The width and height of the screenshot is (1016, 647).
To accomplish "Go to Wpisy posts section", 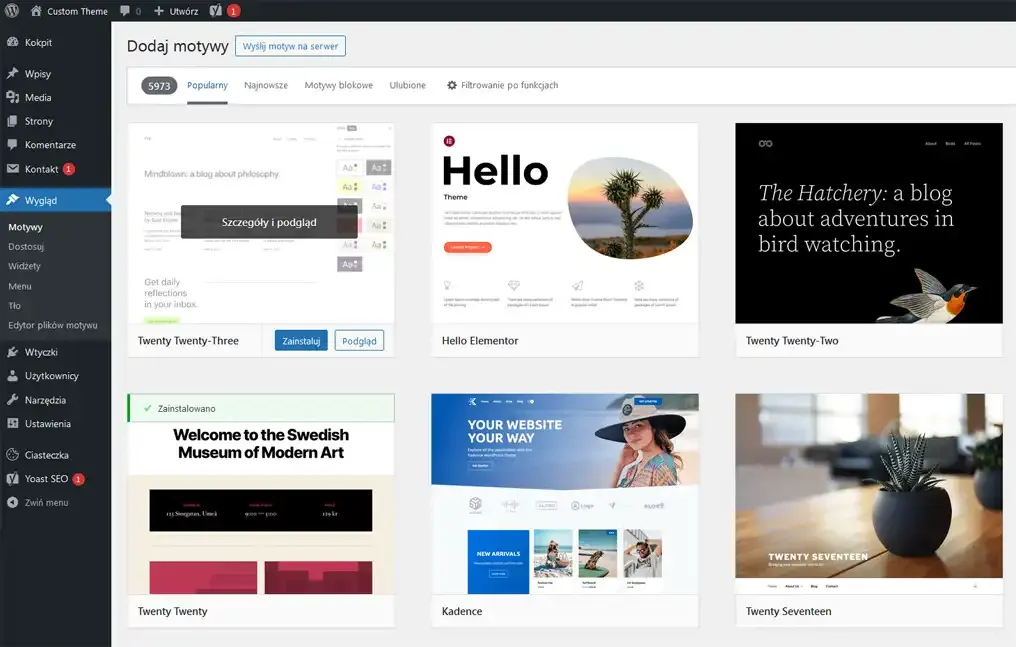I will (x=38, y=74).
